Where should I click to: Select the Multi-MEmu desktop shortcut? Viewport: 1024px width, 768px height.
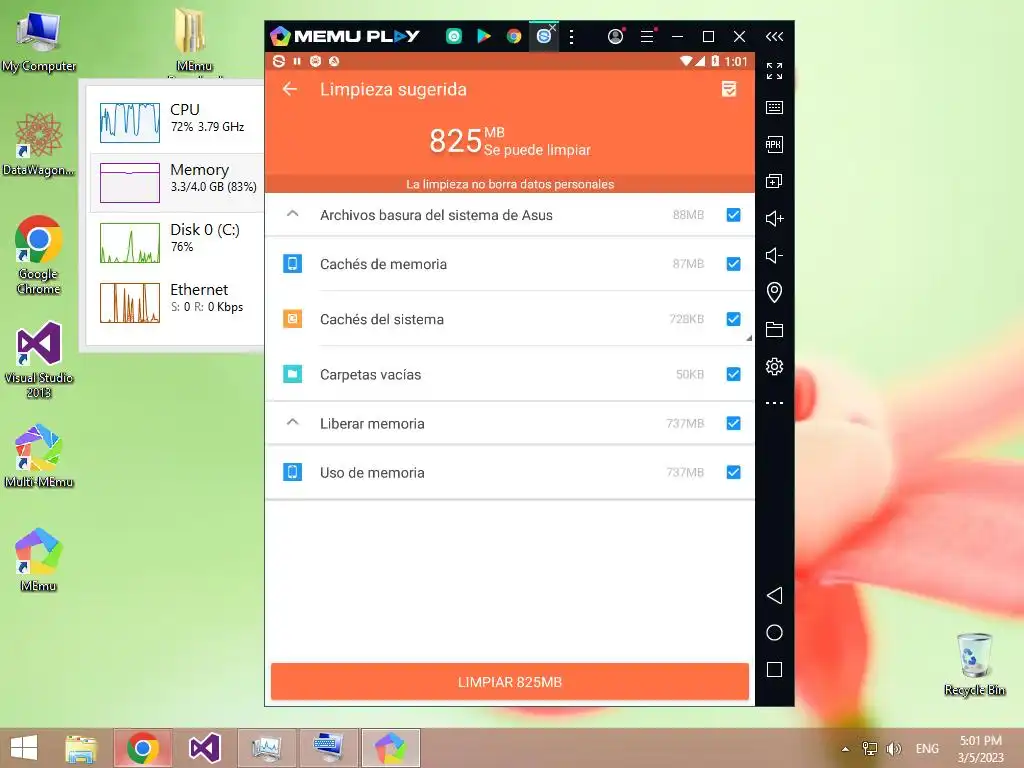[x=39, y=456]
